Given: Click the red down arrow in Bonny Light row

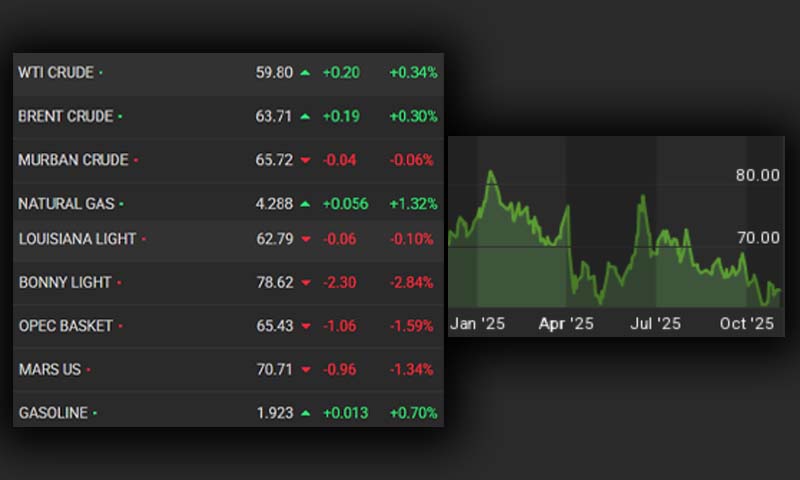Looking at the screenshot, I should coord(306,283).
